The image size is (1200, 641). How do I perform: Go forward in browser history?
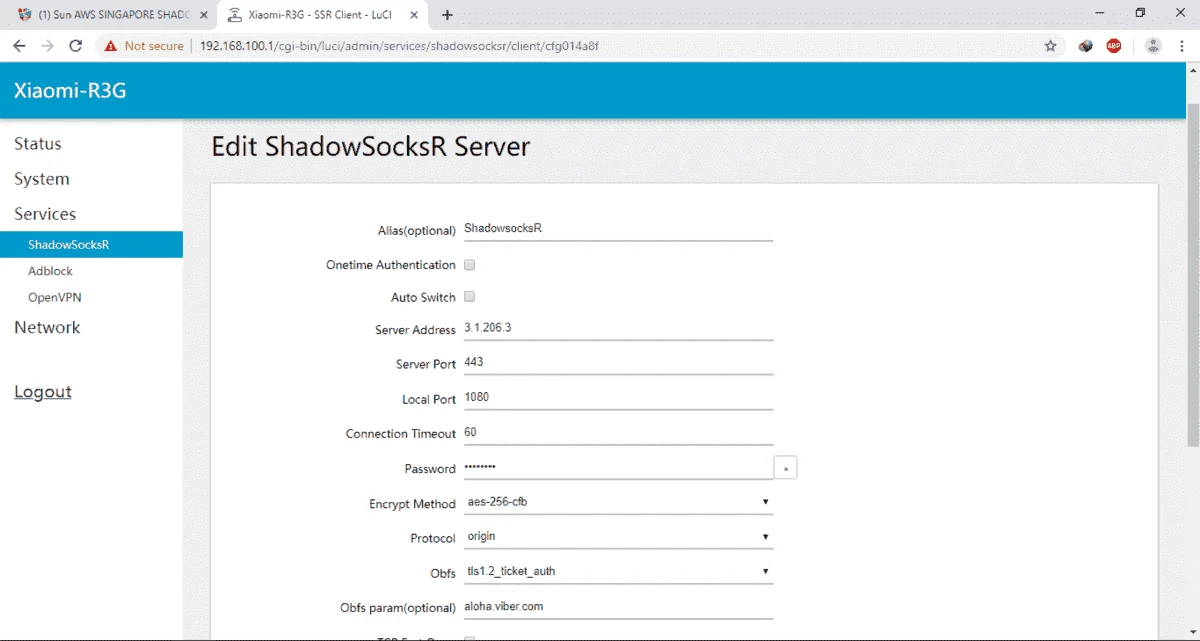click(x=47, y=46)
